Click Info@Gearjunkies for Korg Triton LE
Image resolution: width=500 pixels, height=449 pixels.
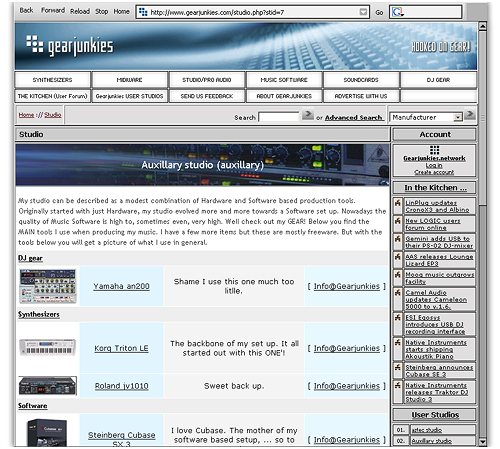(x=347, y=348)
